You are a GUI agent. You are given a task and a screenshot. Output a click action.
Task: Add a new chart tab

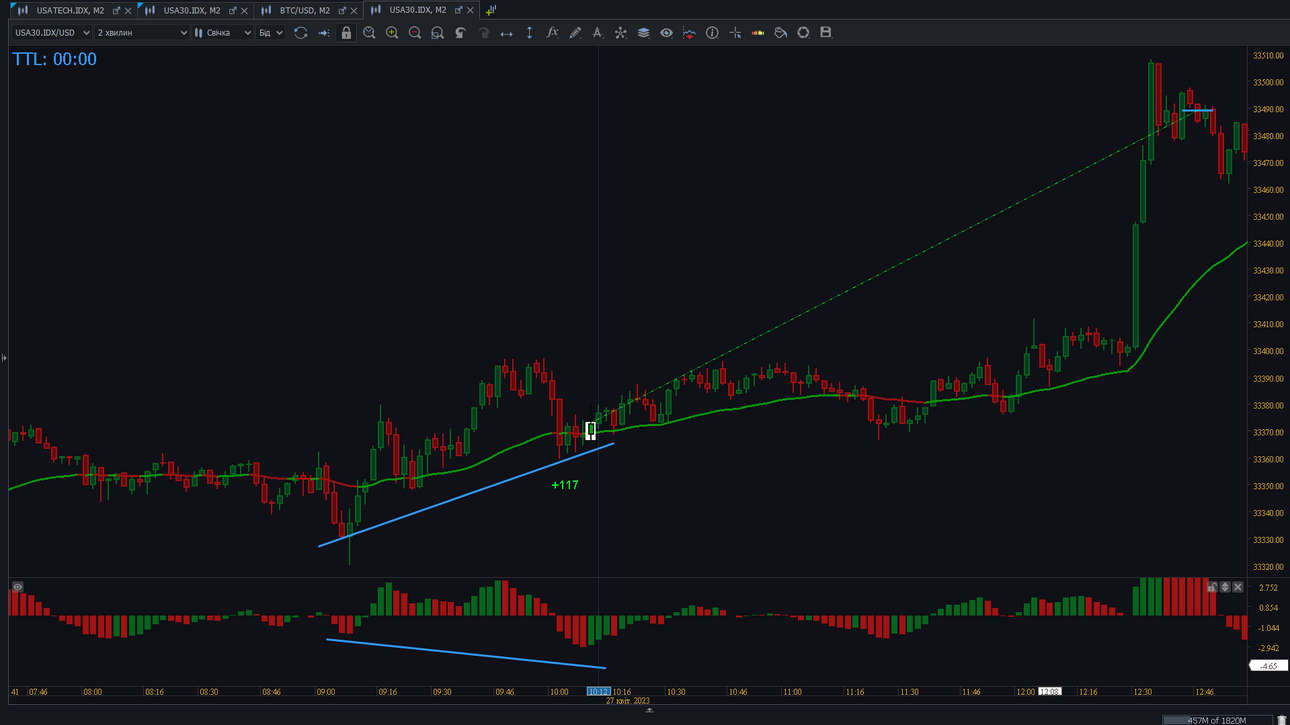[x=490, y=10]
